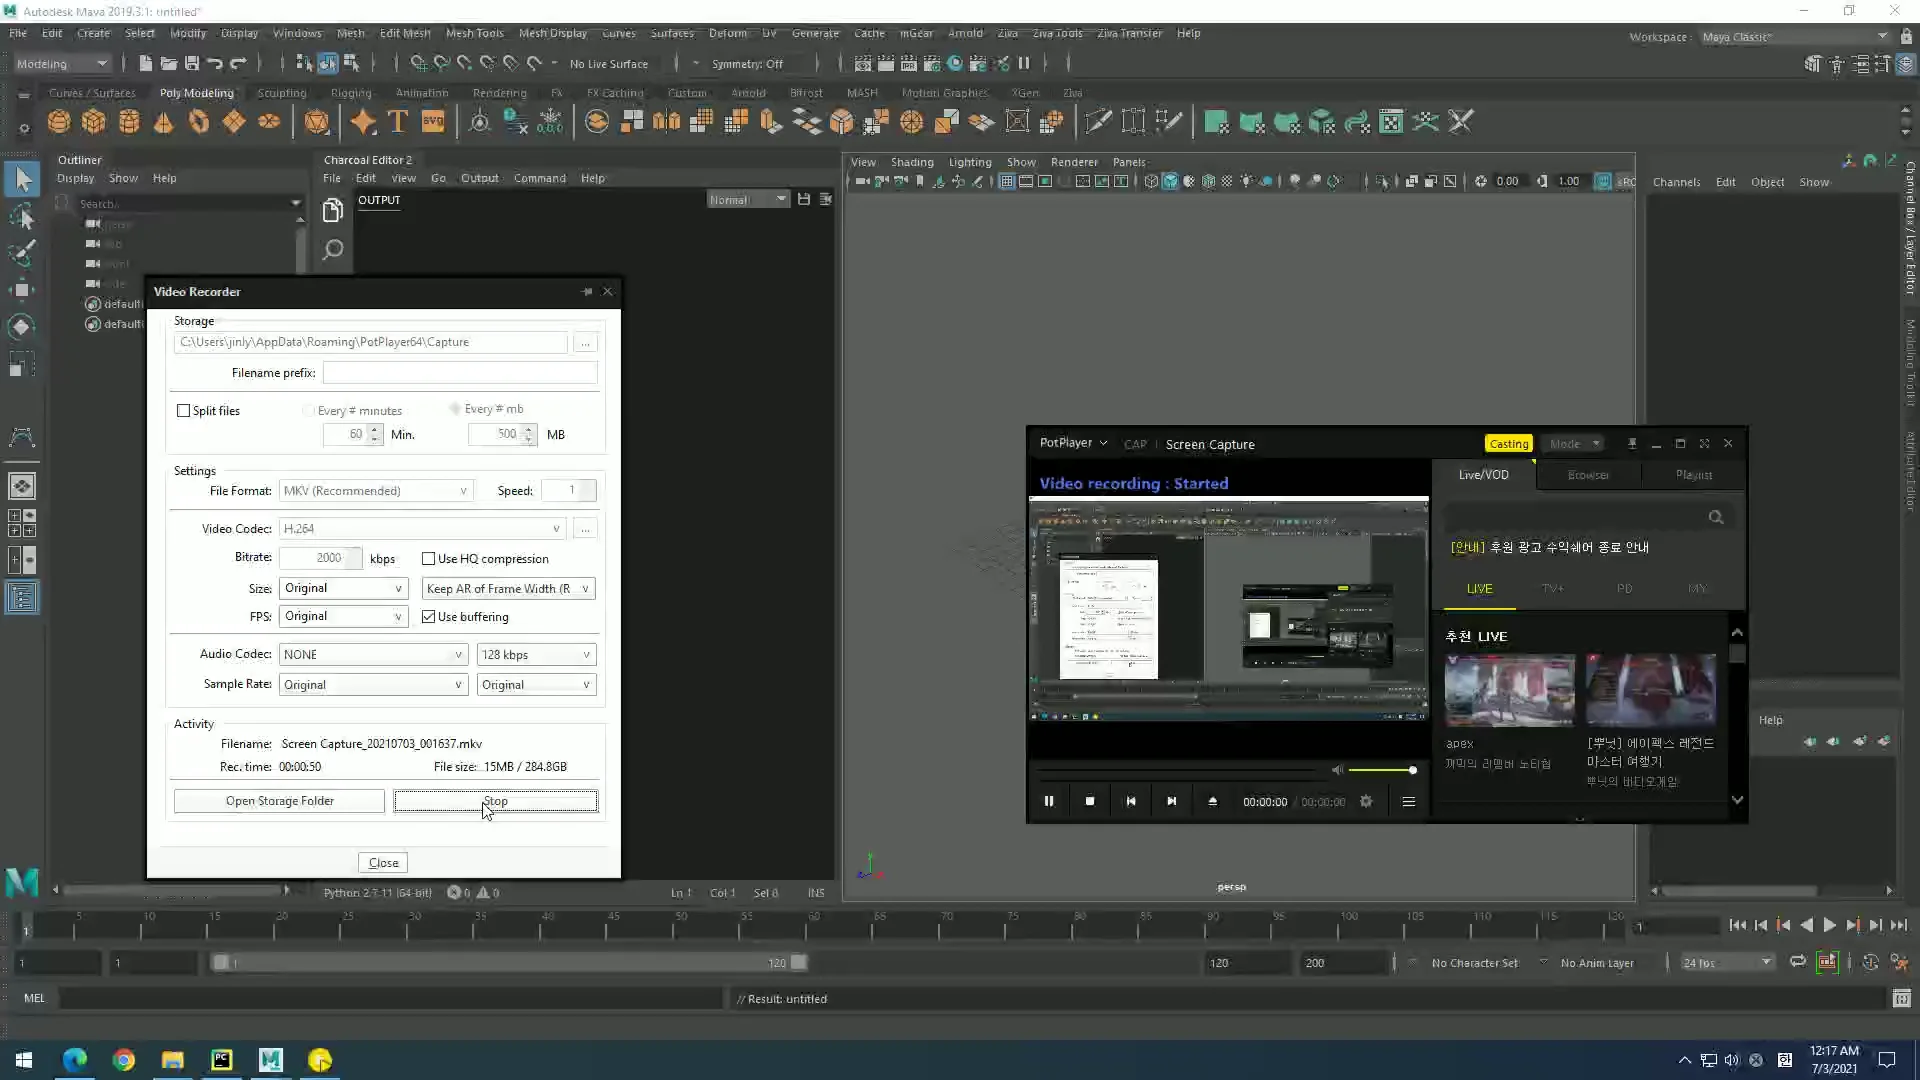Open the Size Original dropdown
1920x1080 pixels.
tap(343, 588)
